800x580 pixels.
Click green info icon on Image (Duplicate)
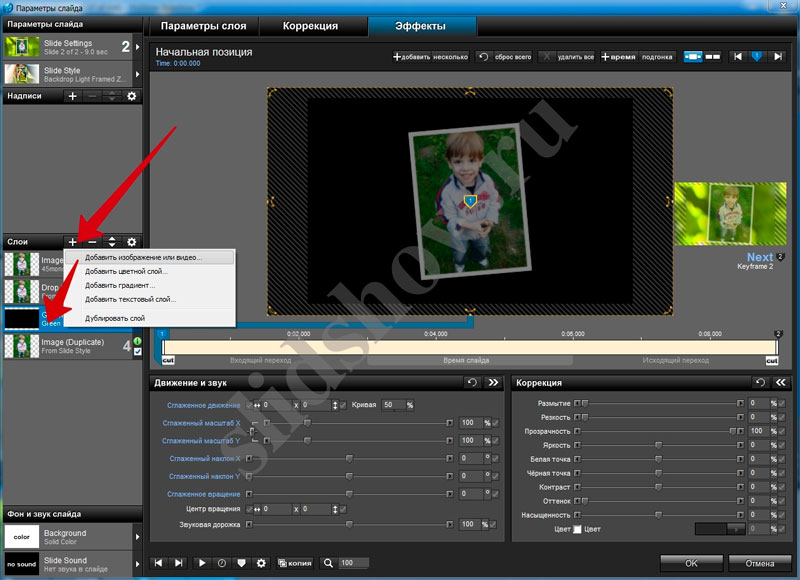[137, 341]
